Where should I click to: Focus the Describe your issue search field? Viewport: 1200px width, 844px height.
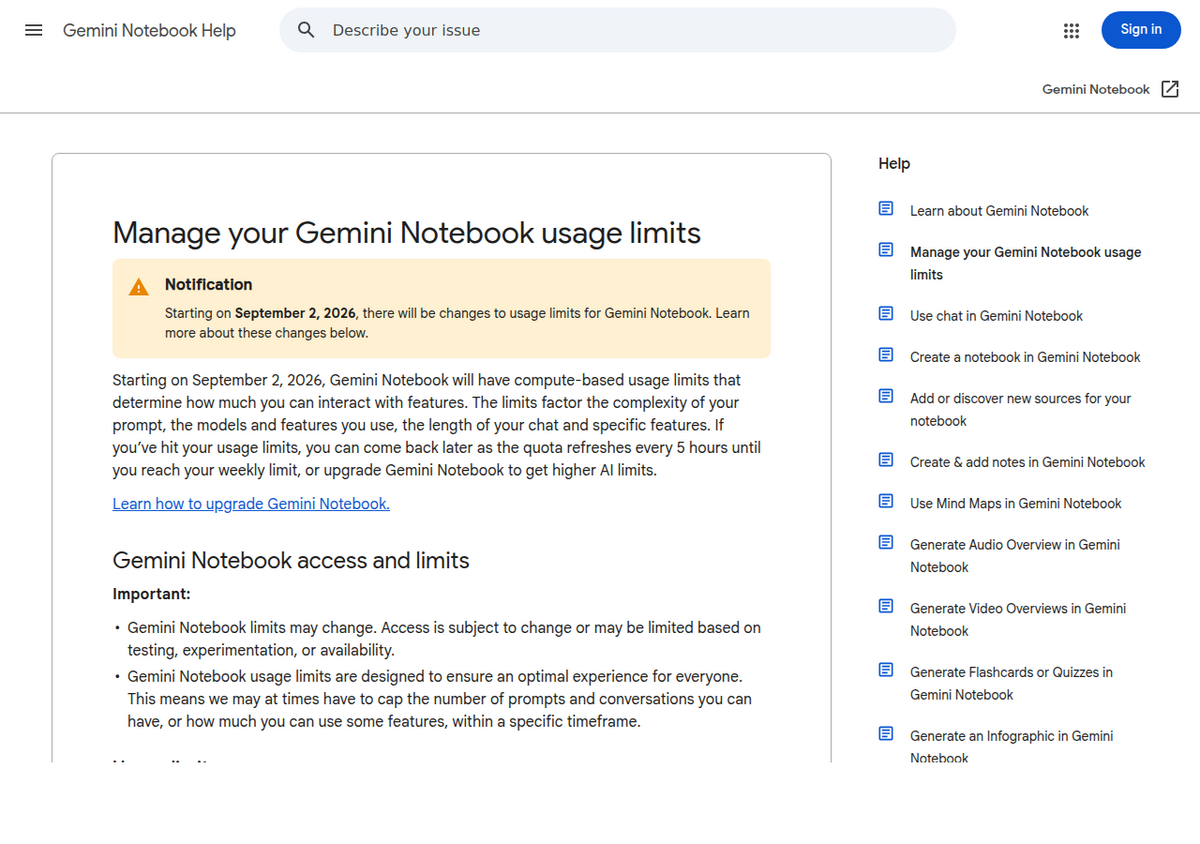pos(617,30)
